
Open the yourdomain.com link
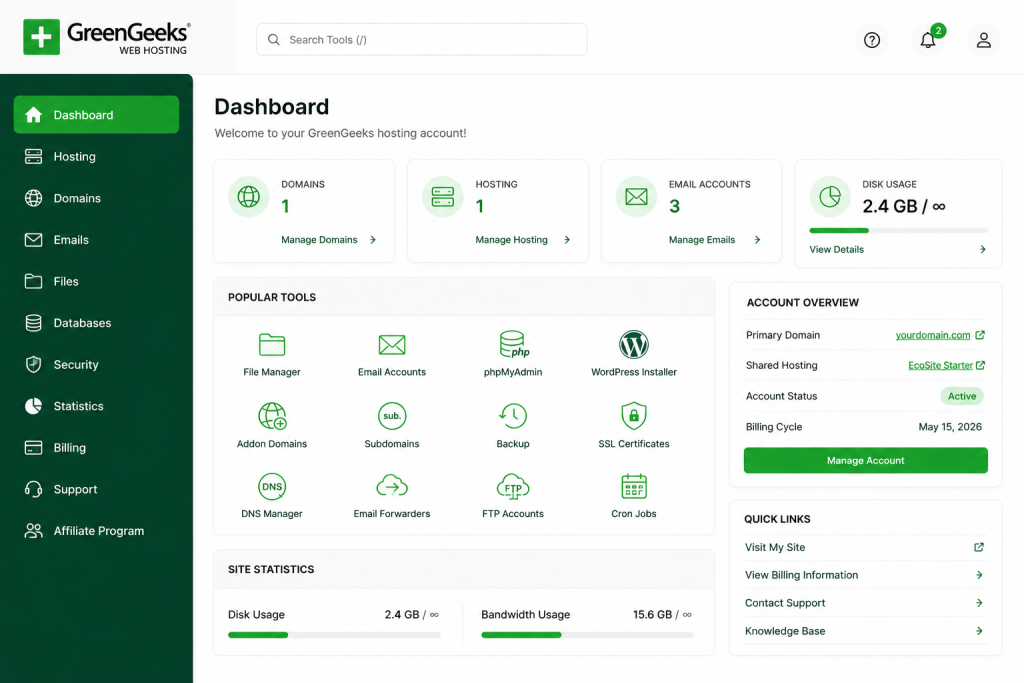933,335
